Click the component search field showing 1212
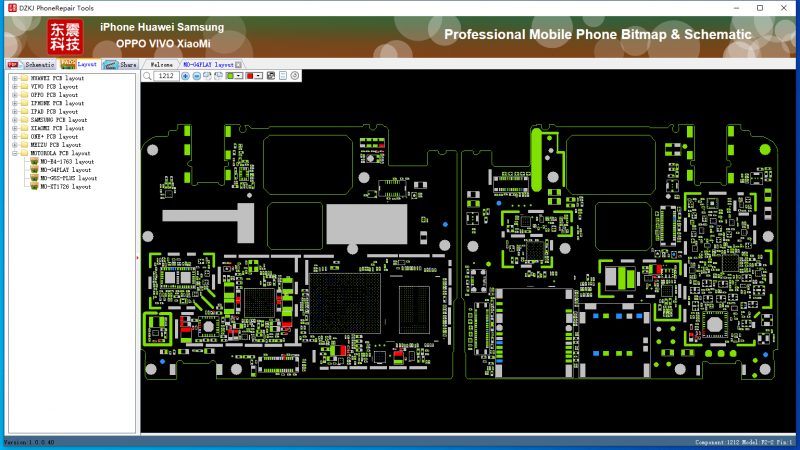The image size is (800, 450). 166,76
